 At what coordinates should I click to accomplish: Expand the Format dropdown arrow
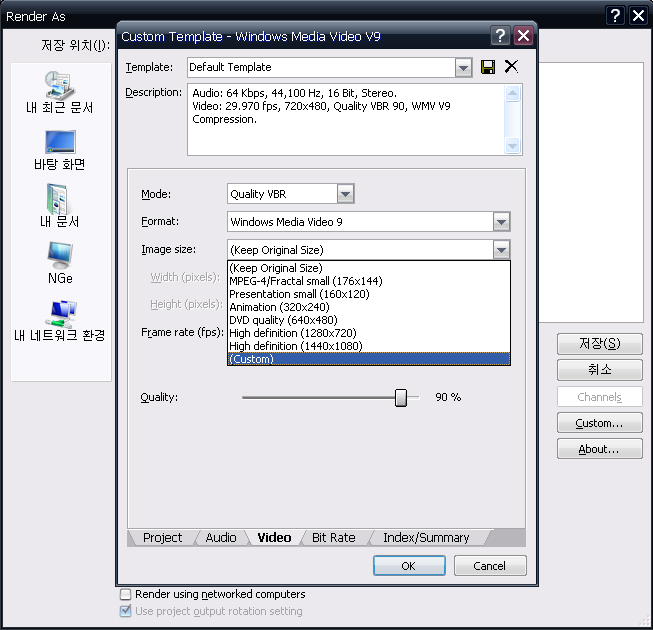501,222
